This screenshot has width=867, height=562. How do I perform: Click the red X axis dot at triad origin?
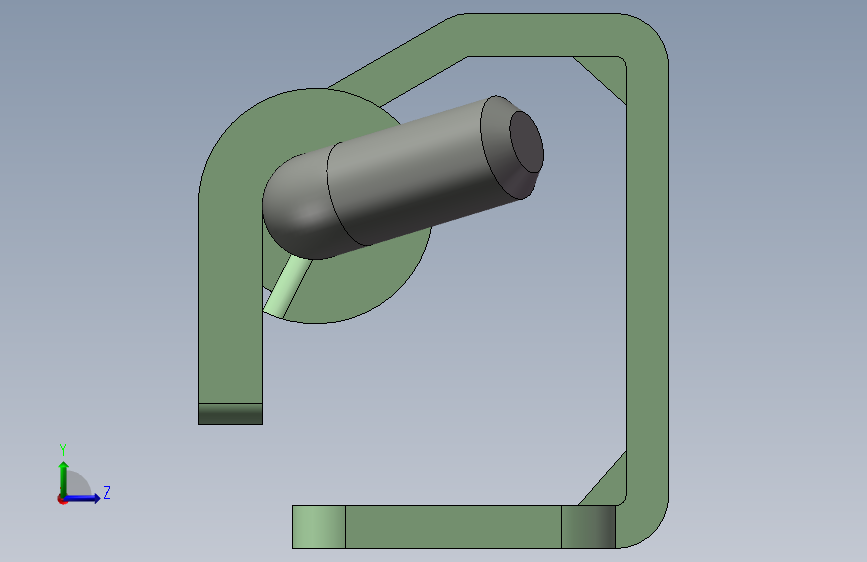pyautogui.click(x=62, y=500)
